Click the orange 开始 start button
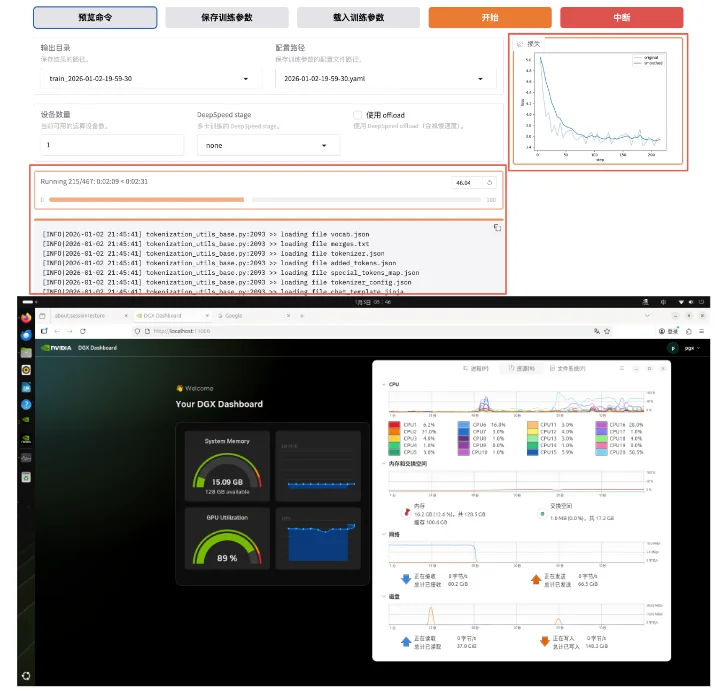 pyautogui.click(x=489, y=18)
